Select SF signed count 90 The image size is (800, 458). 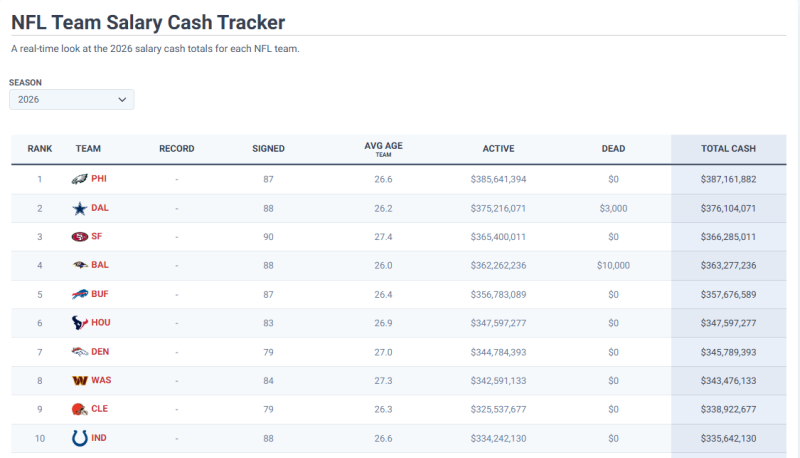(268, 237)
